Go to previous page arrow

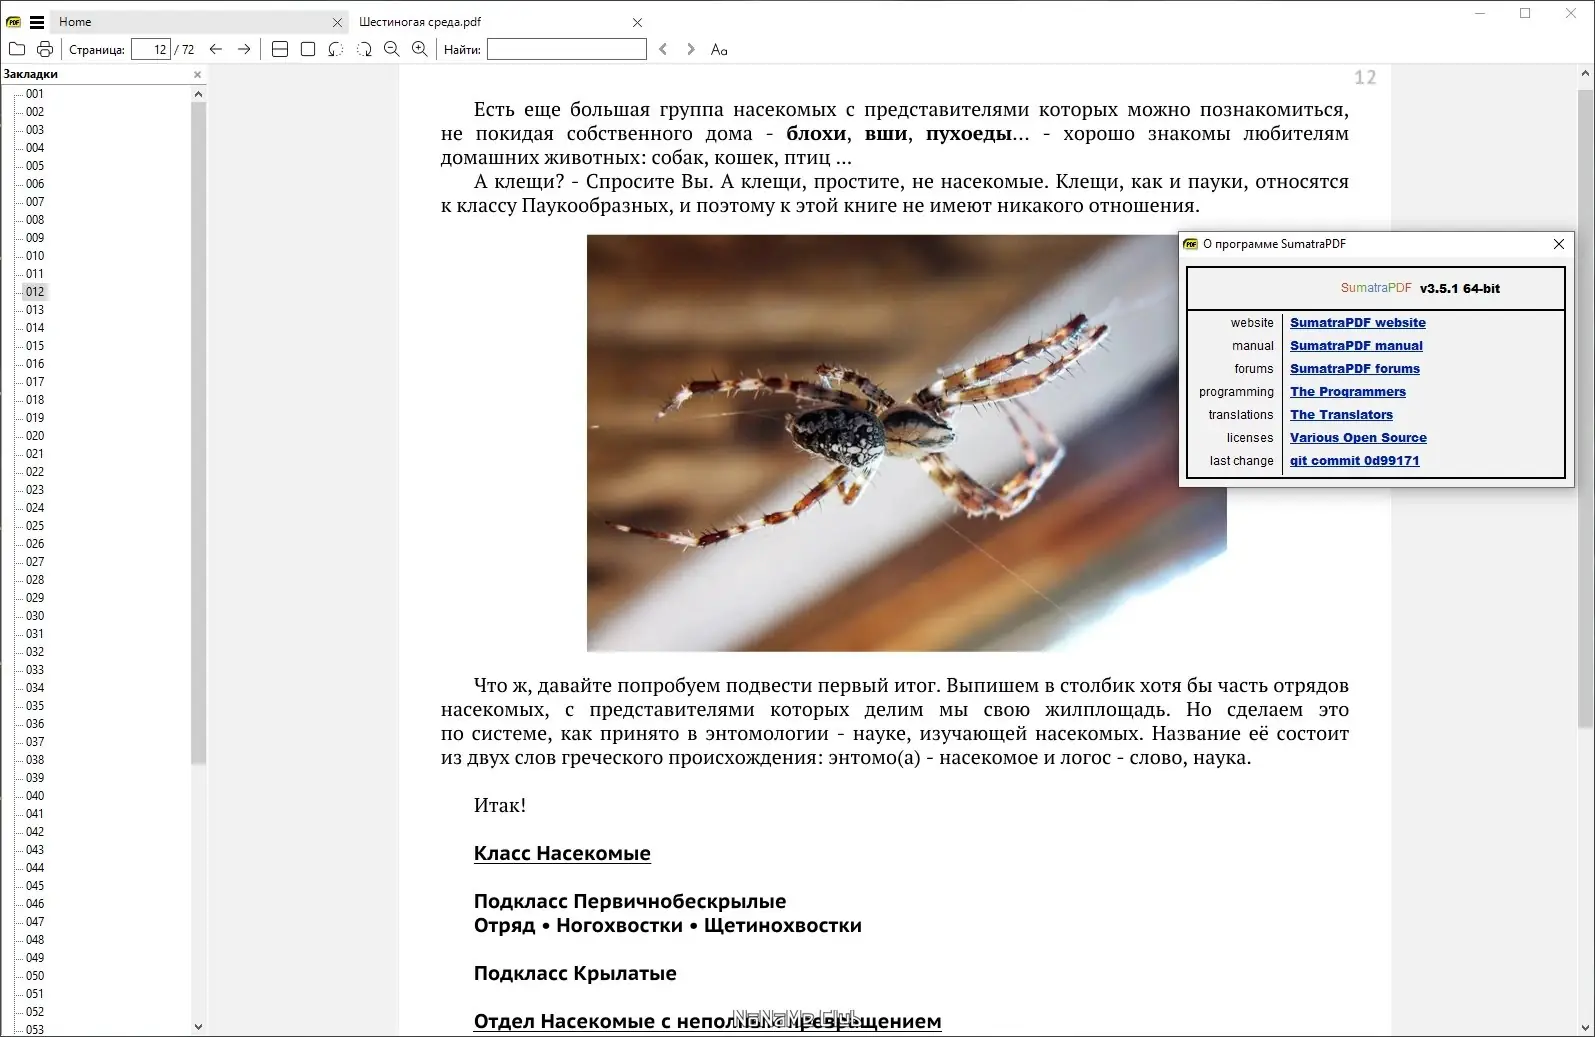pyautogui.click(x=216, y=49)
